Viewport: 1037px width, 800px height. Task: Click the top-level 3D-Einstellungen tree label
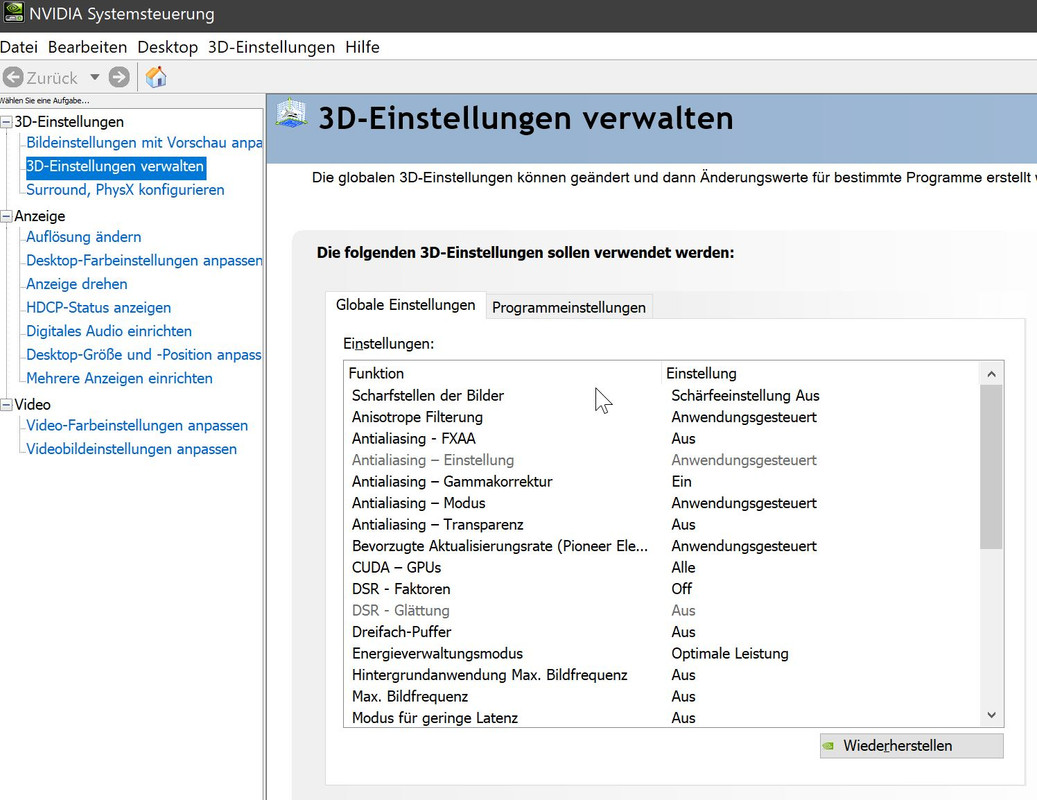(69, 122)
